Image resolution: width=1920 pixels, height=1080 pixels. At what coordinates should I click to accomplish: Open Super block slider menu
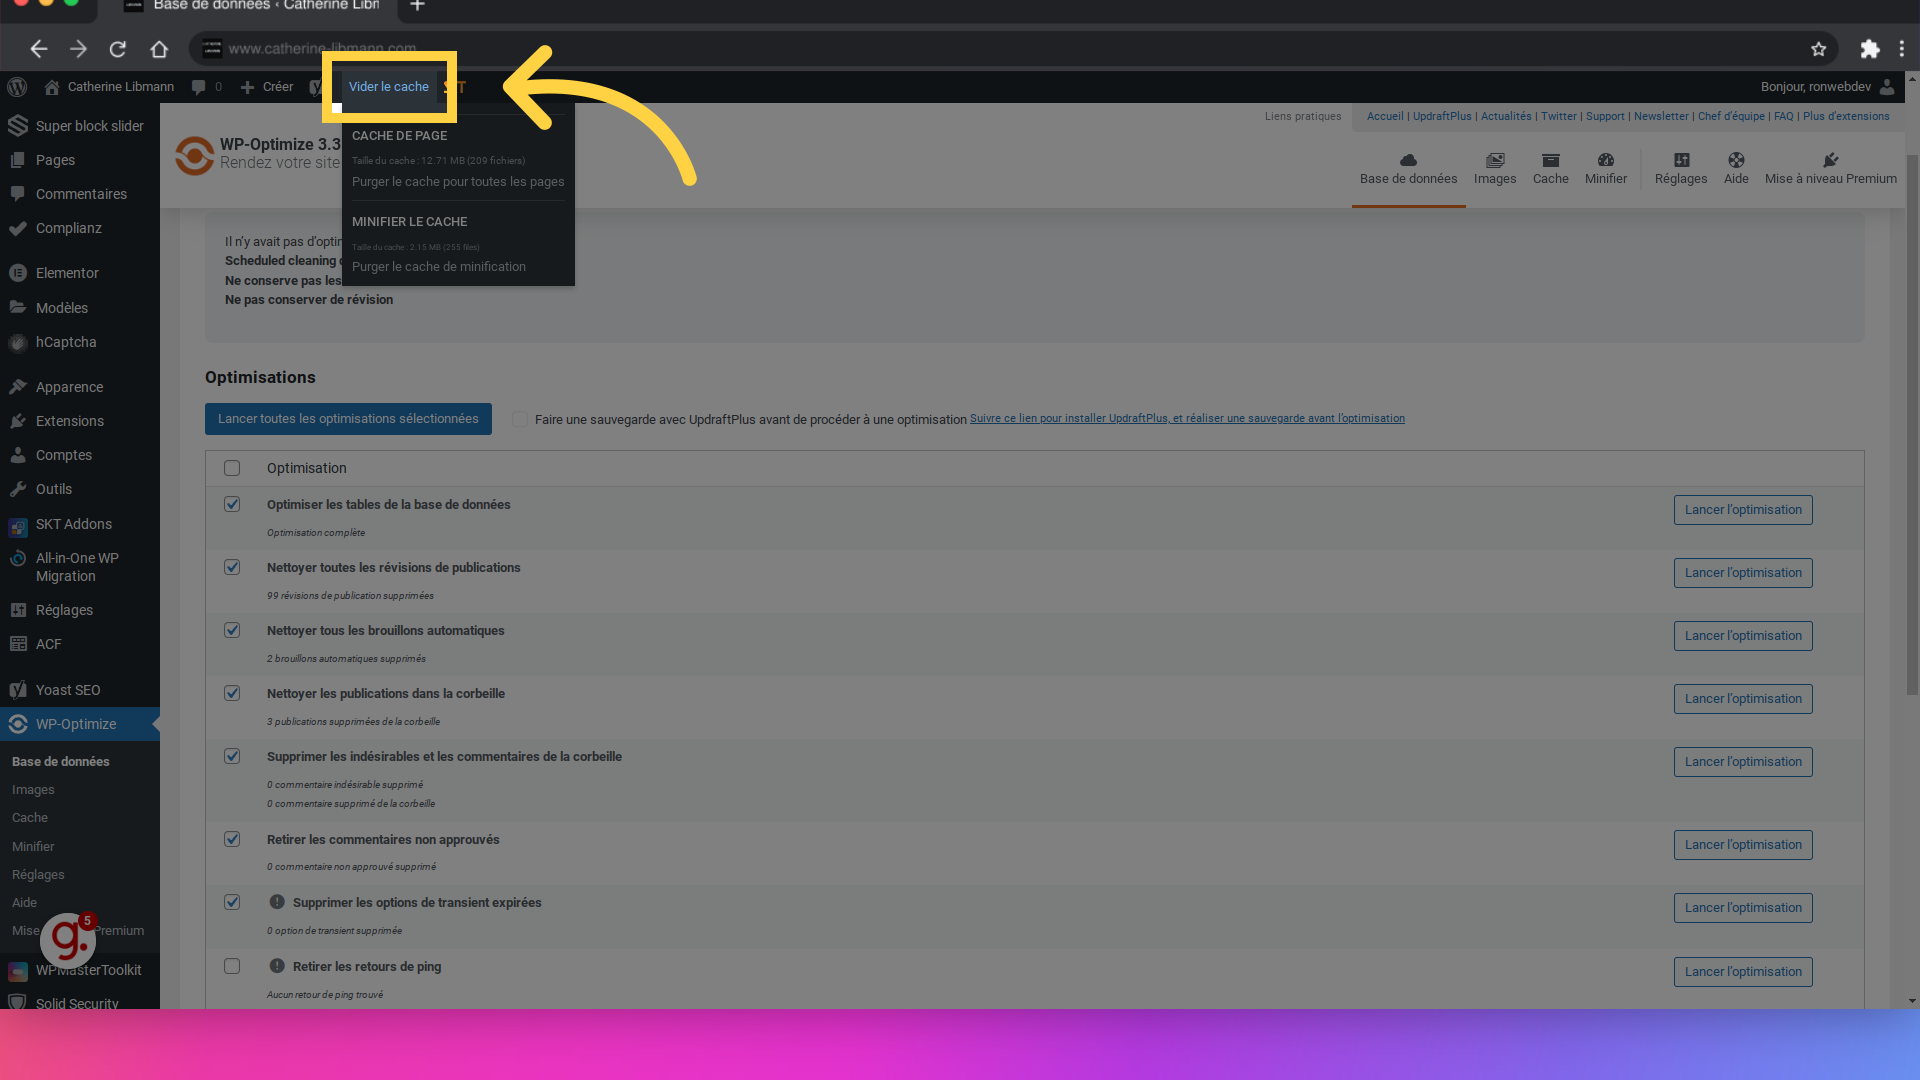[80, 126]
